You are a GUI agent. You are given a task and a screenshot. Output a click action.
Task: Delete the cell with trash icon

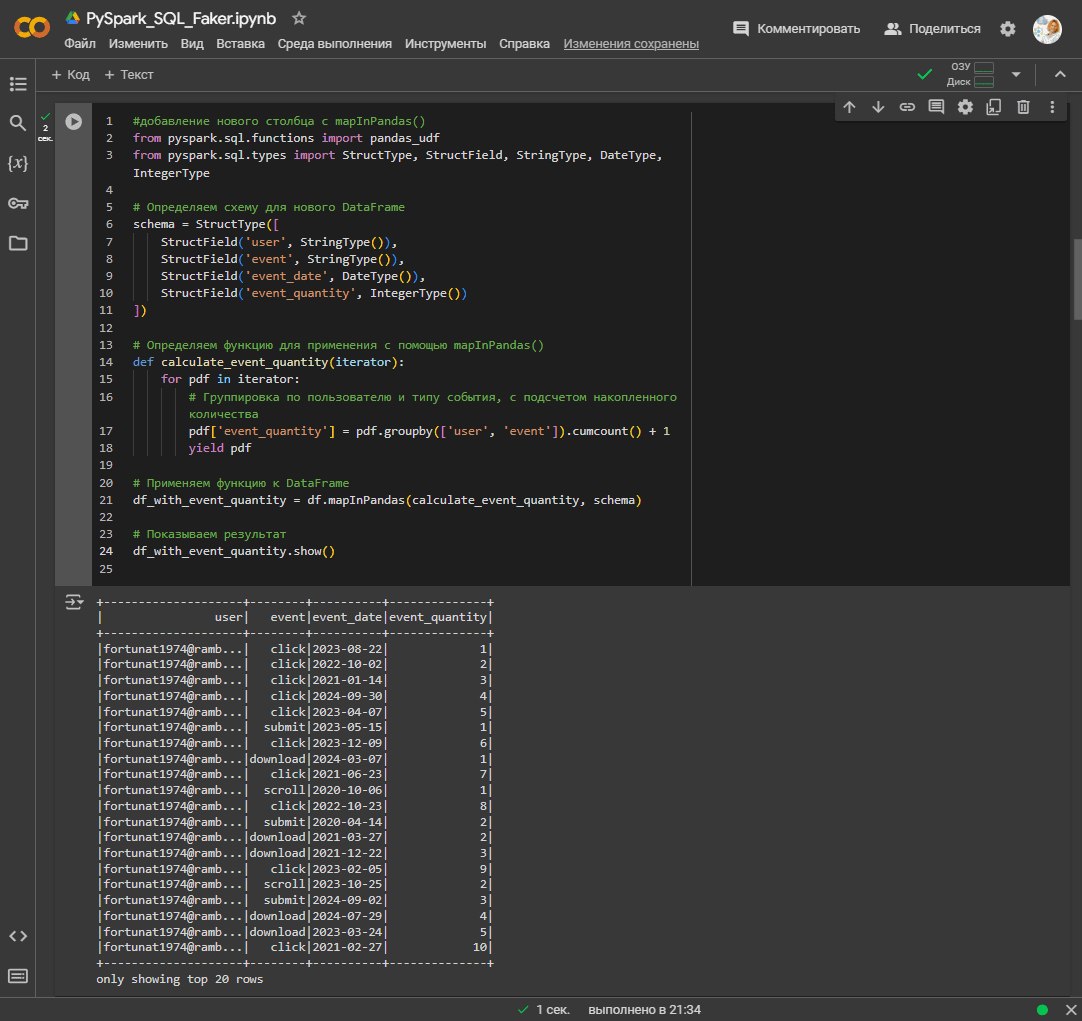click(x=1023, y=107)
